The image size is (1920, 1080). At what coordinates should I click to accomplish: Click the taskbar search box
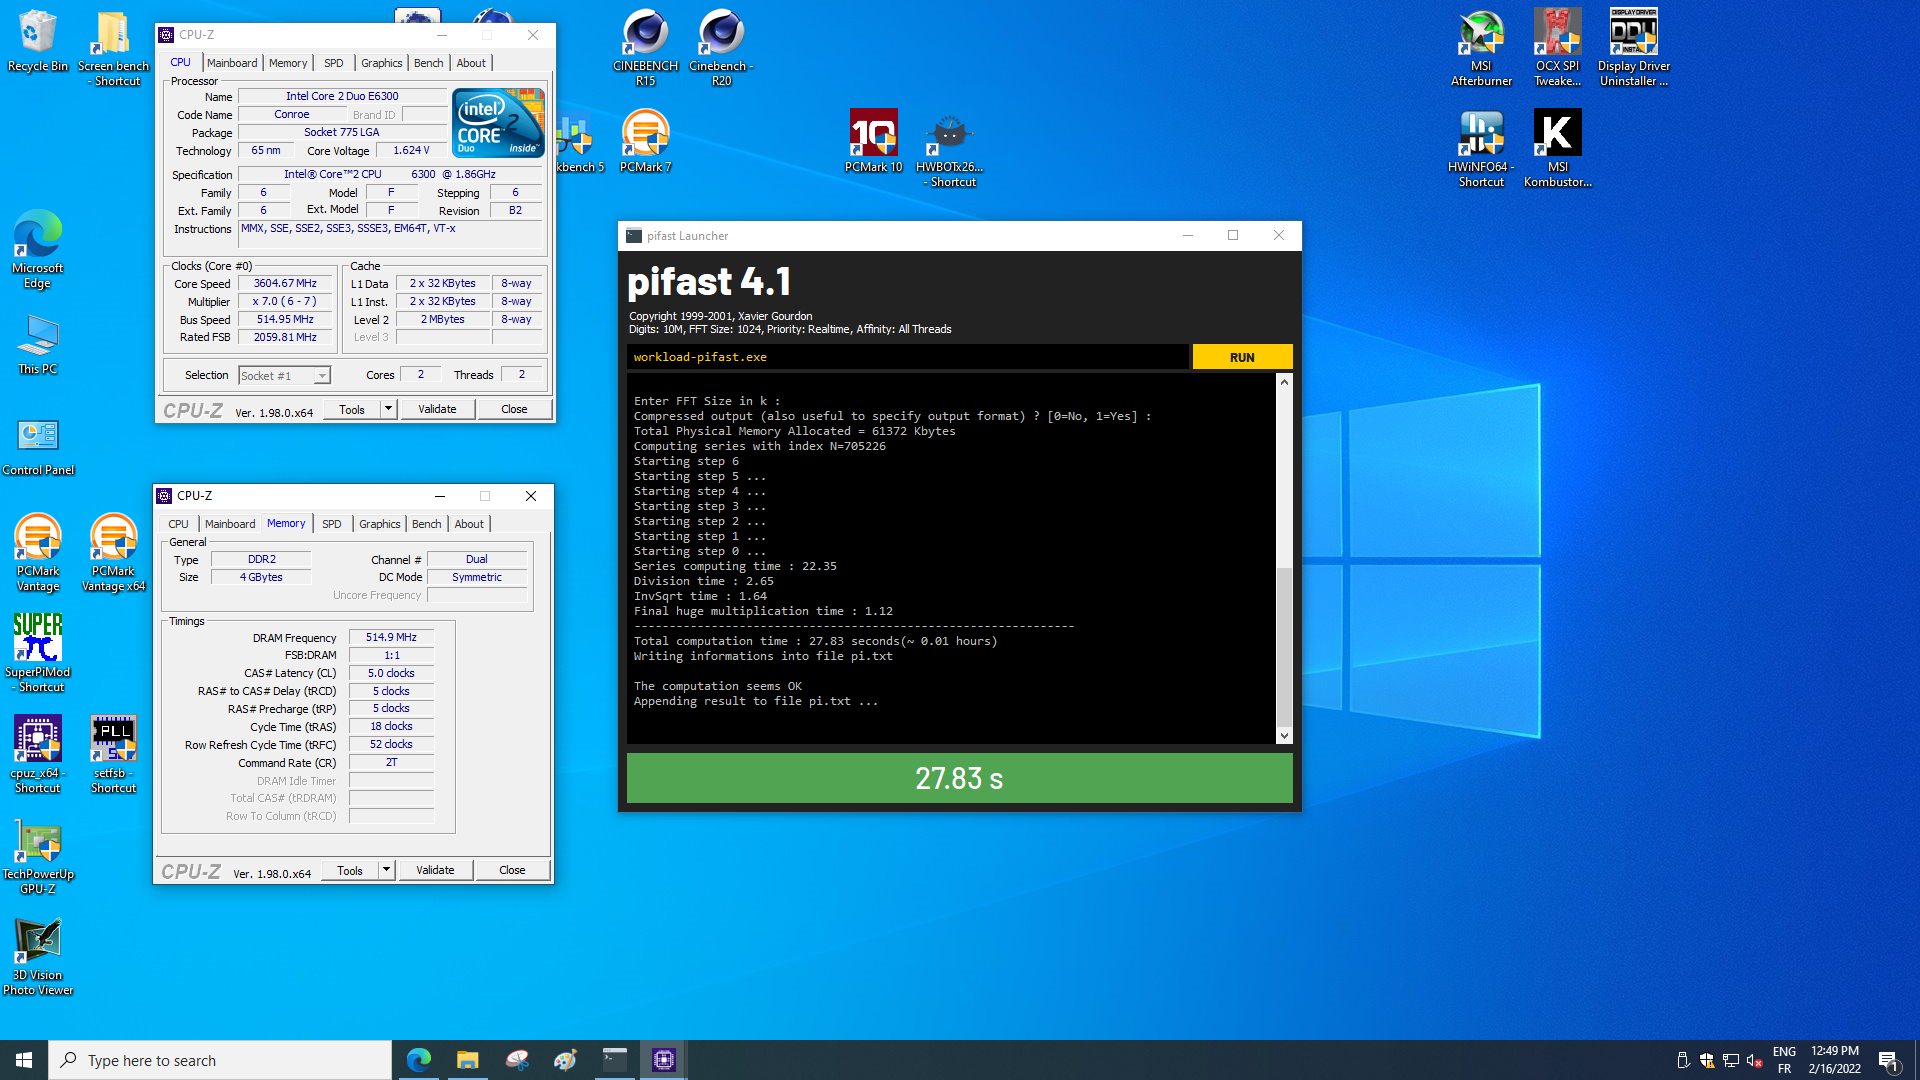220,1060
